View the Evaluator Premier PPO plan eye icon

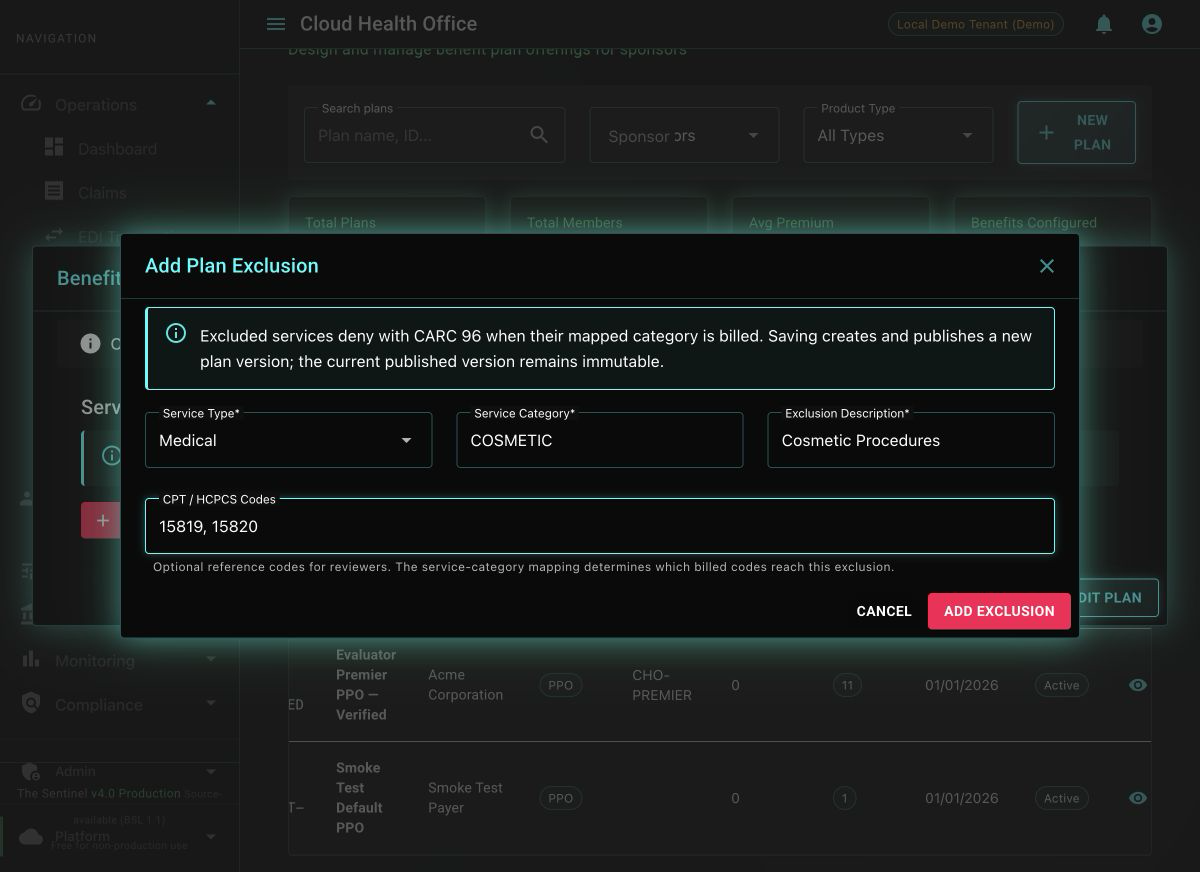point(1137,685)
